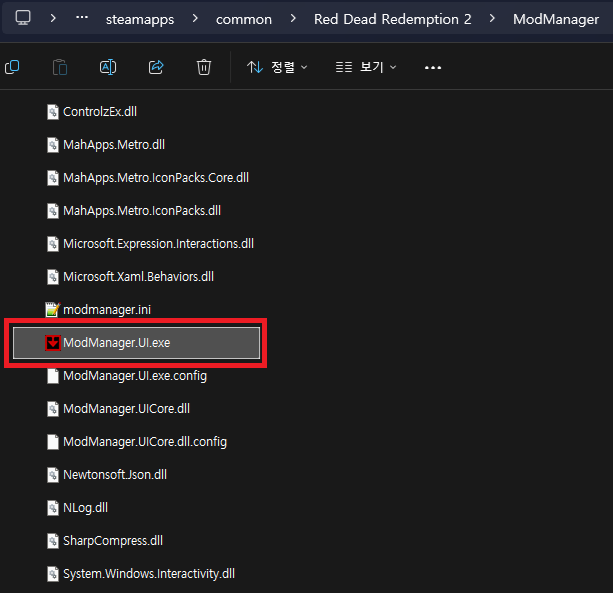Image resolution: width=613 pixels, height=593 pixels.
Task: Select MahApps.Metro.IconPacks.dll file
Action: 142,211
